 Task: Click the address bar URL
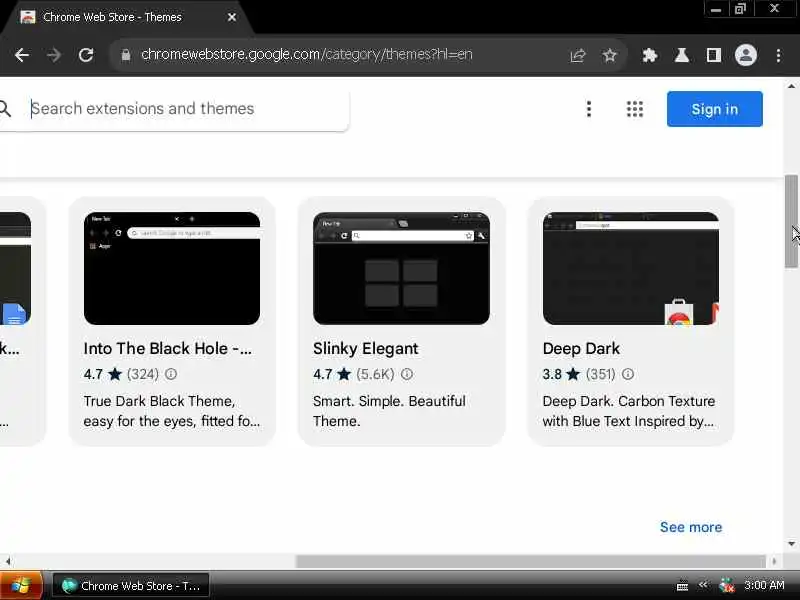tap(307, 55)
